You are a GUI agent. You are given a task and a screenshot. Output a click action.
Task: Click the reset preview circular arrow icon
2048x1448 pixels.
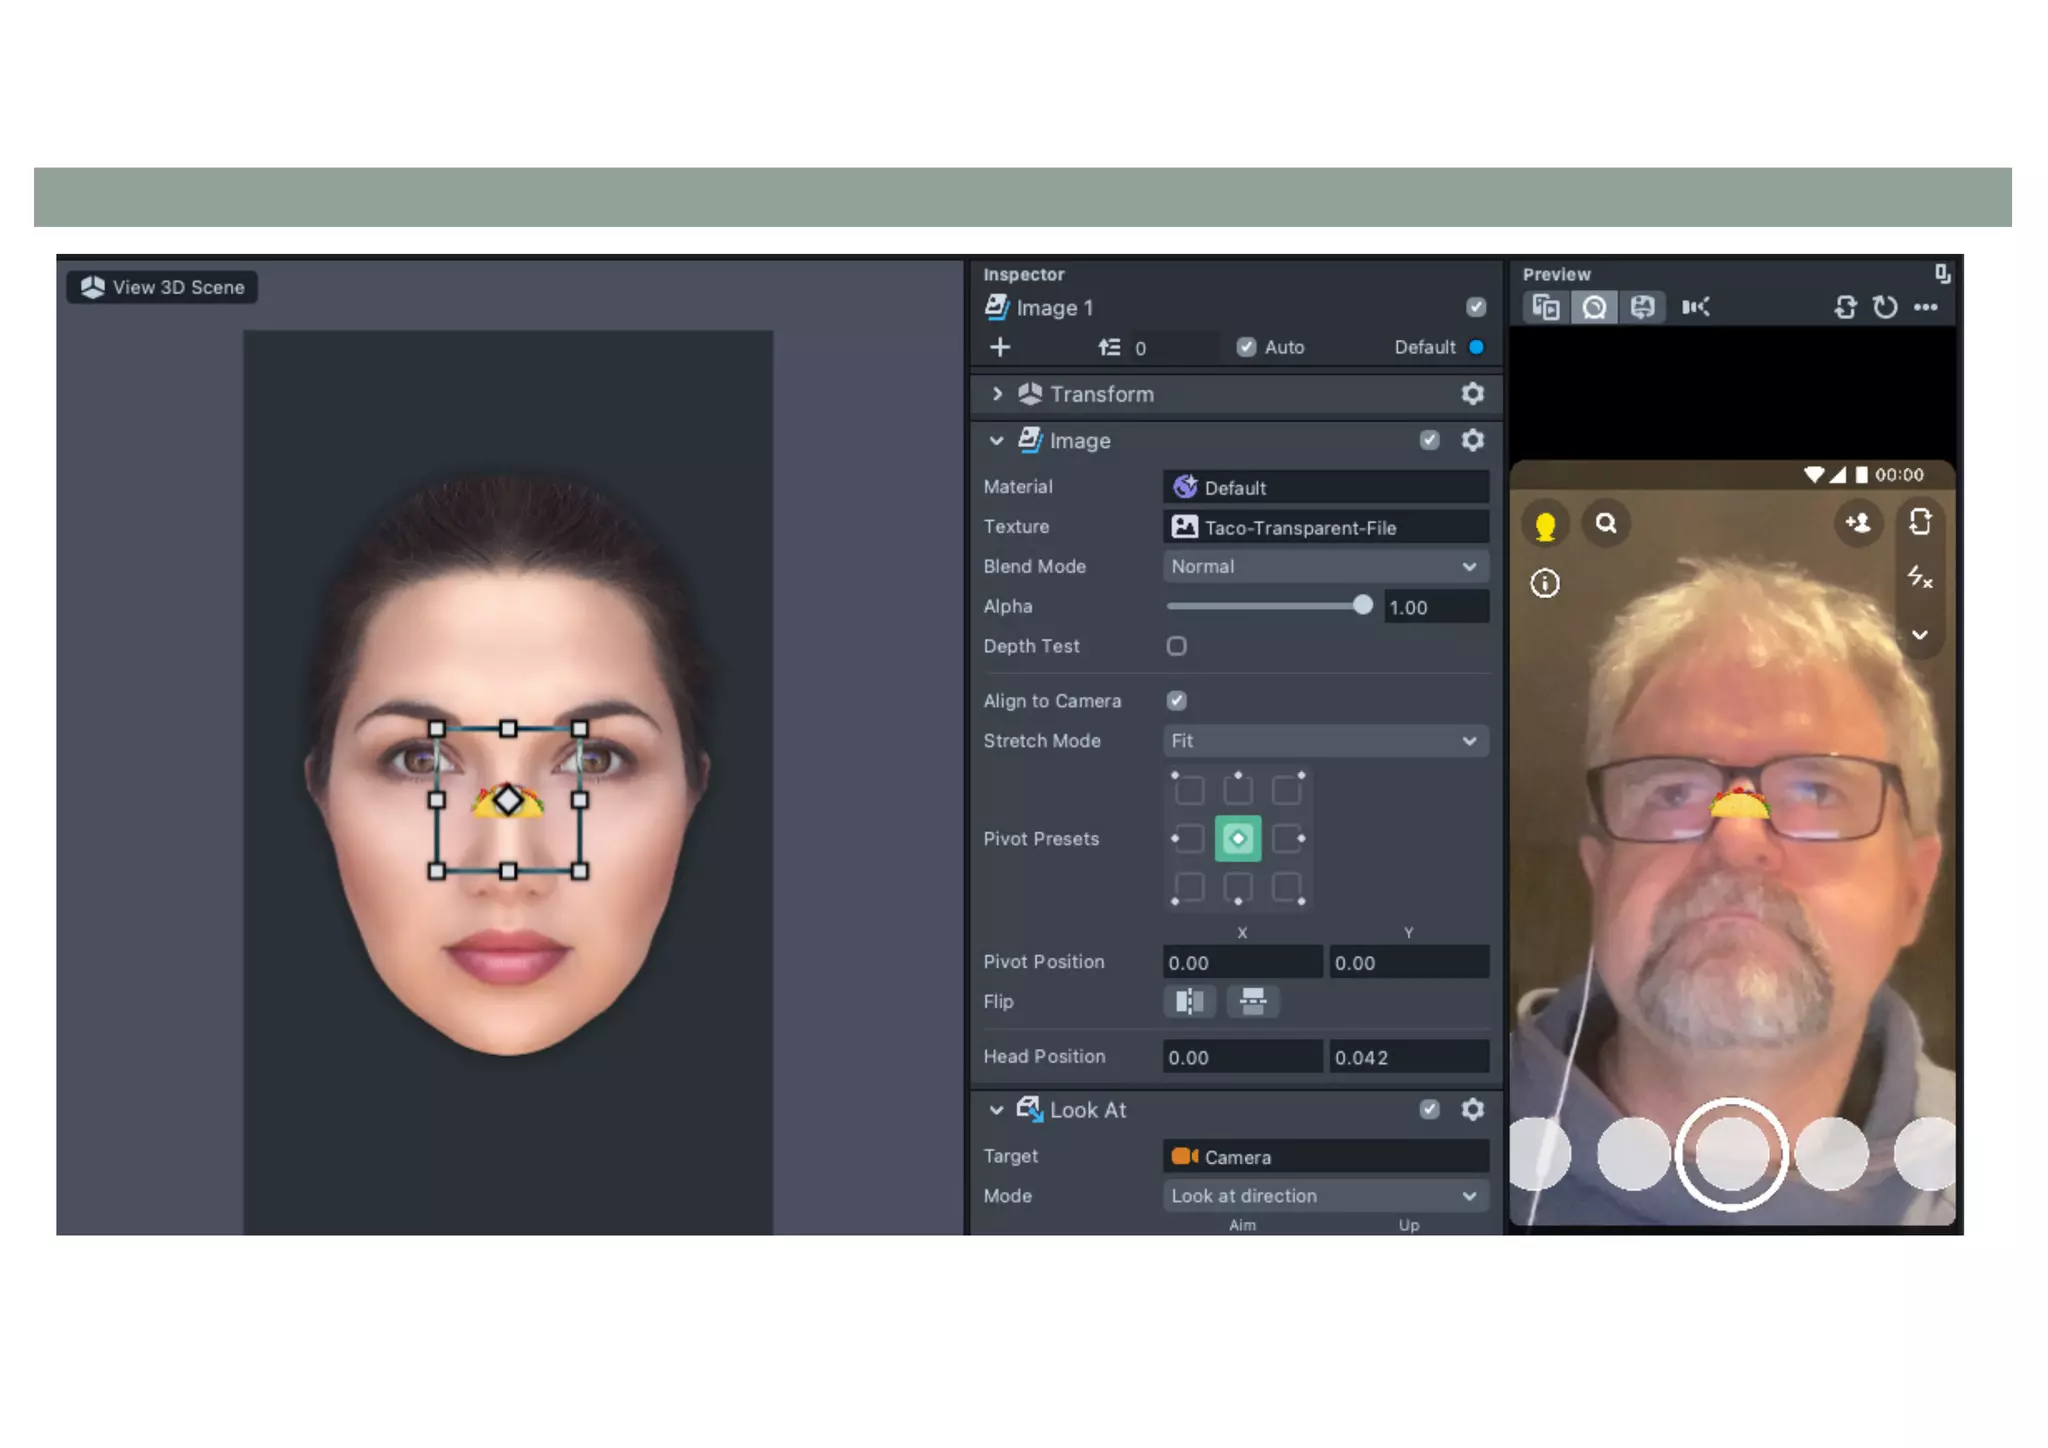coord(1885,307)
